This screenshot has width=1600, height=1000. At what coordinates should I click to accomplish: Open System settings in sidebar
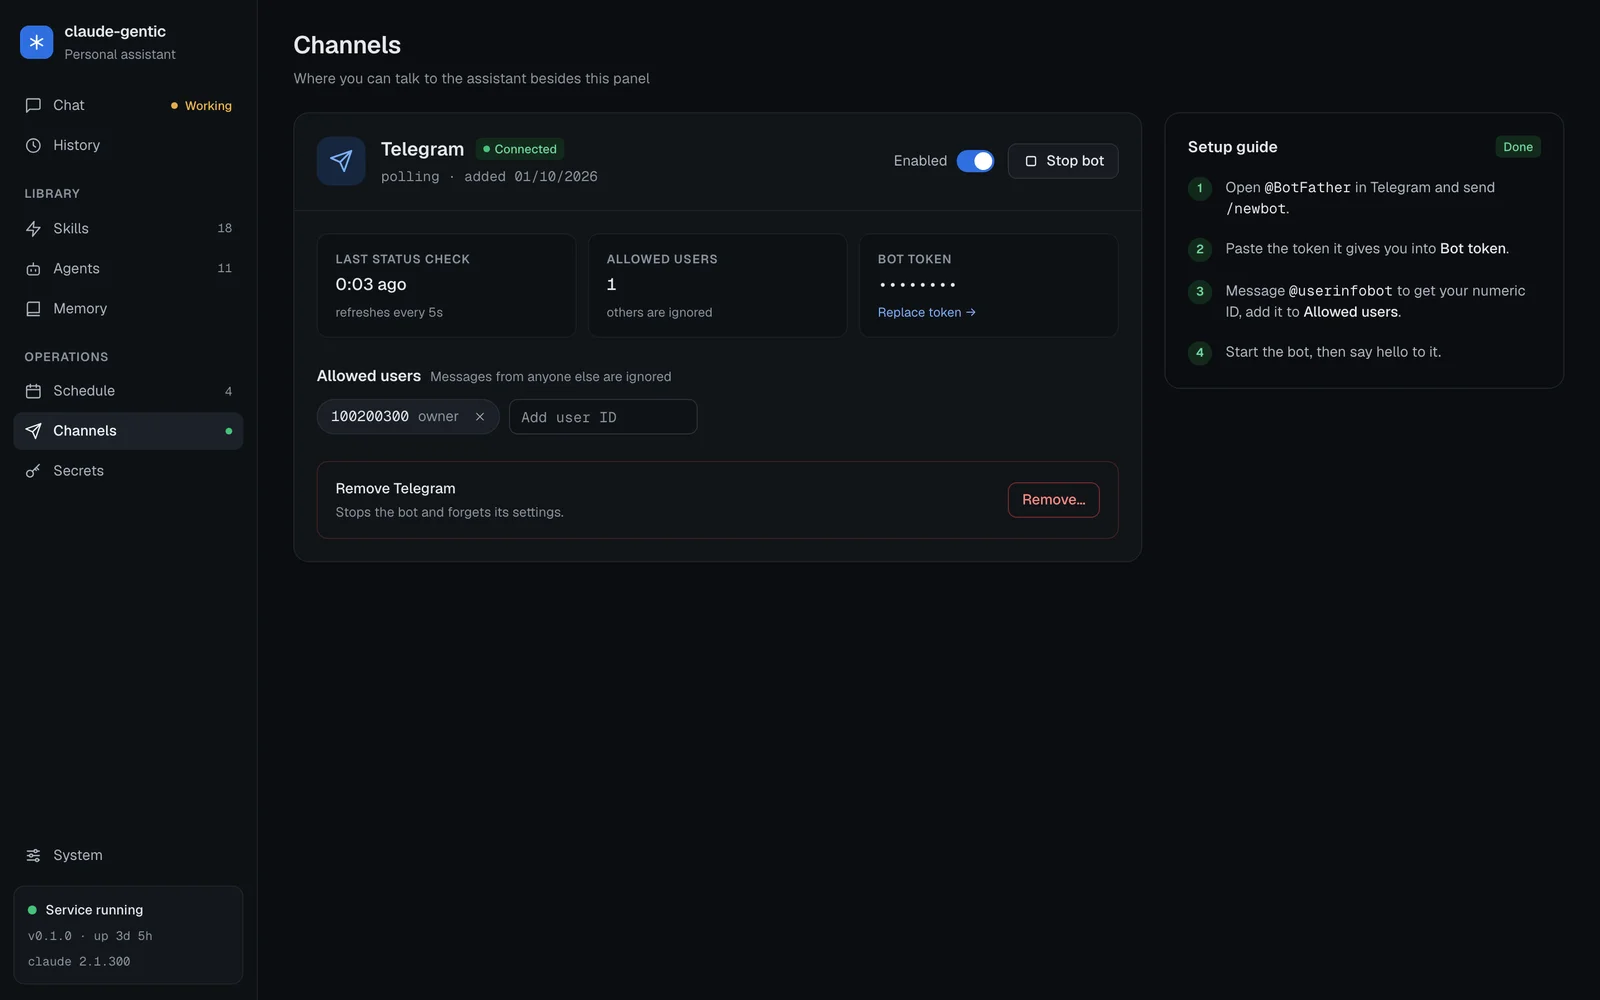[128, 855]
